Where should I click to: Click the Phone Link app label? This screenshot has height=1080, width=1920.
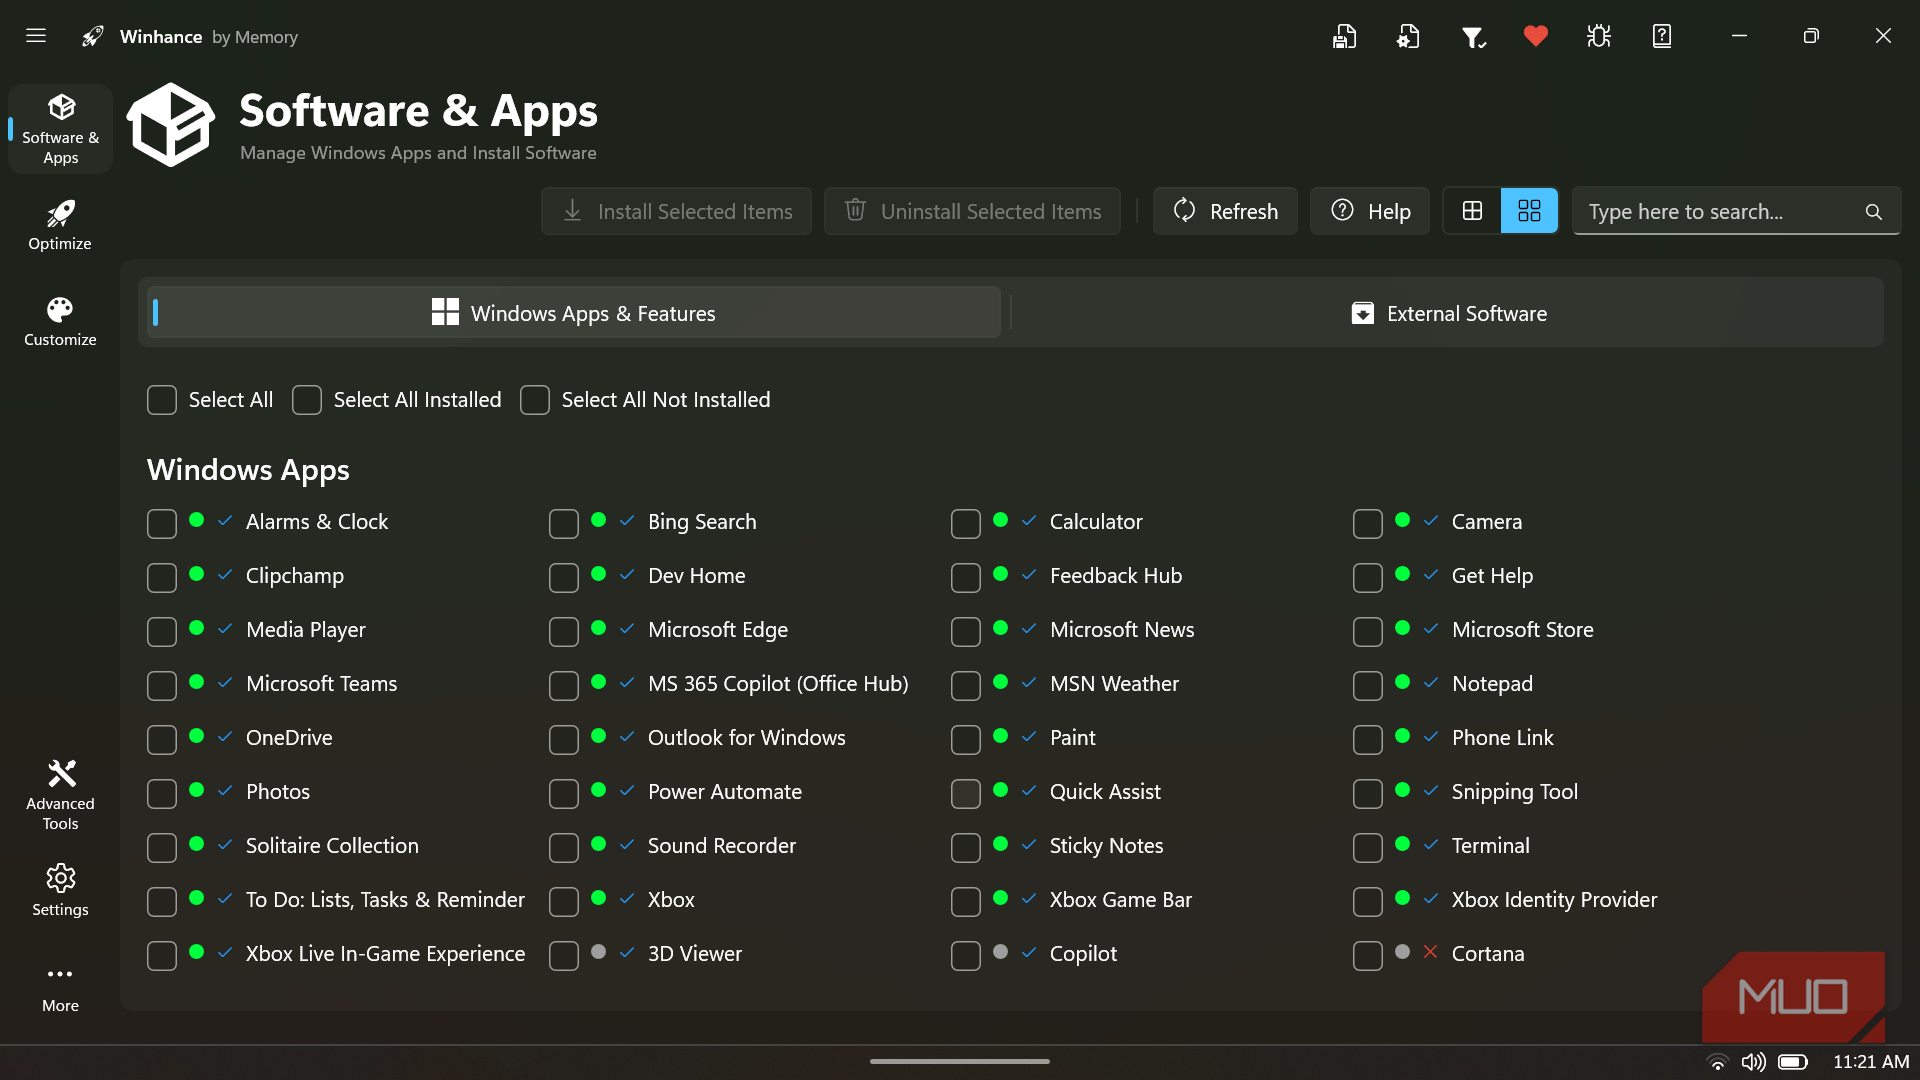point(1502,738)
